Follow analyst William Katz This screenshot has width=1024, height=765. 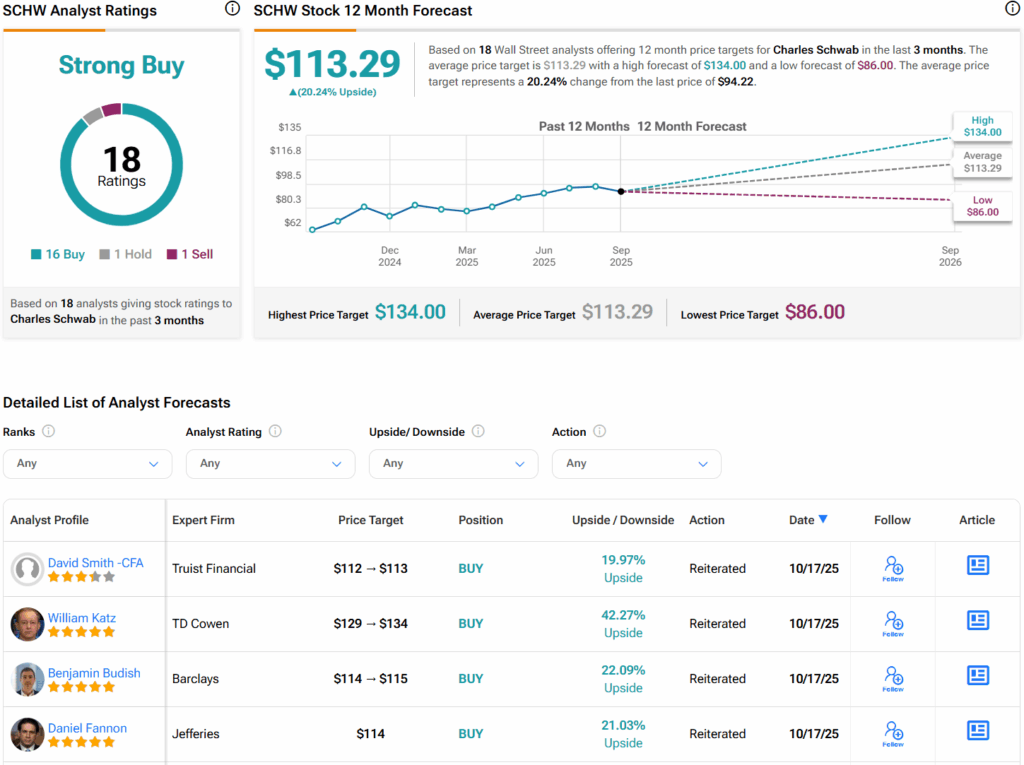[x=893, y=624]
